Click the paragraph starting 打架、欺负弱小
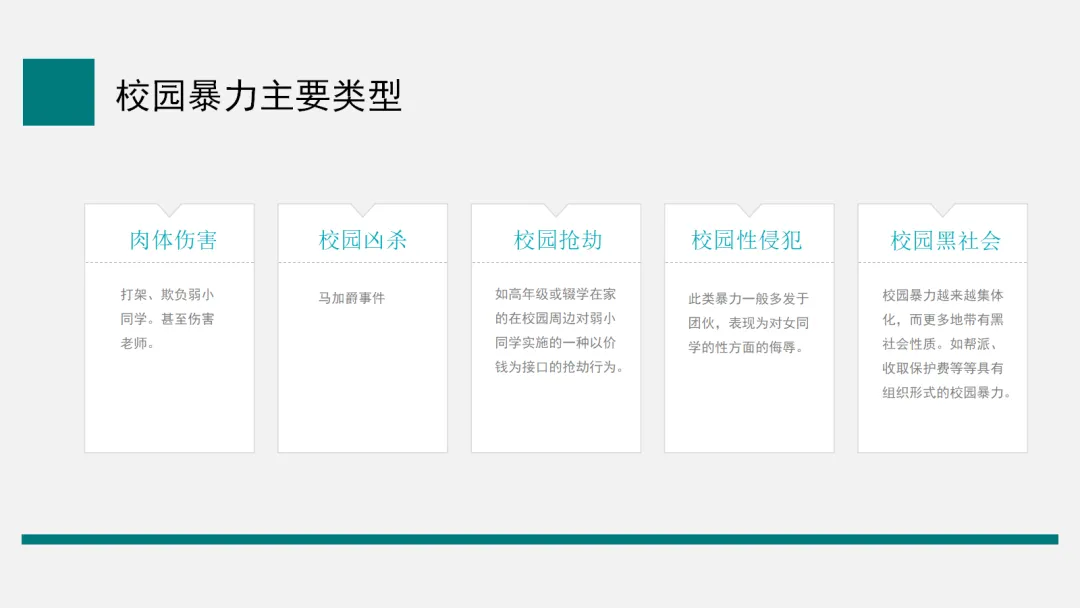 tap(167, 319)
